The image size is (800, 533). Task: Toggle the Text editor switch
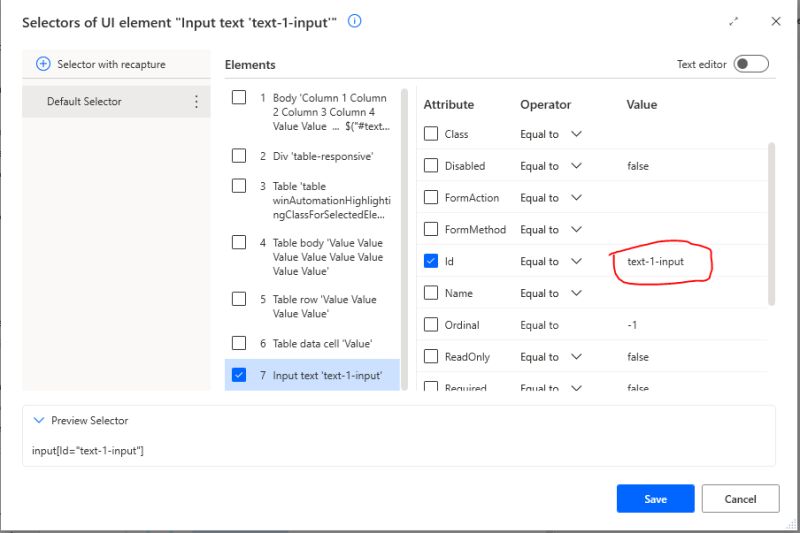point(751,64)
